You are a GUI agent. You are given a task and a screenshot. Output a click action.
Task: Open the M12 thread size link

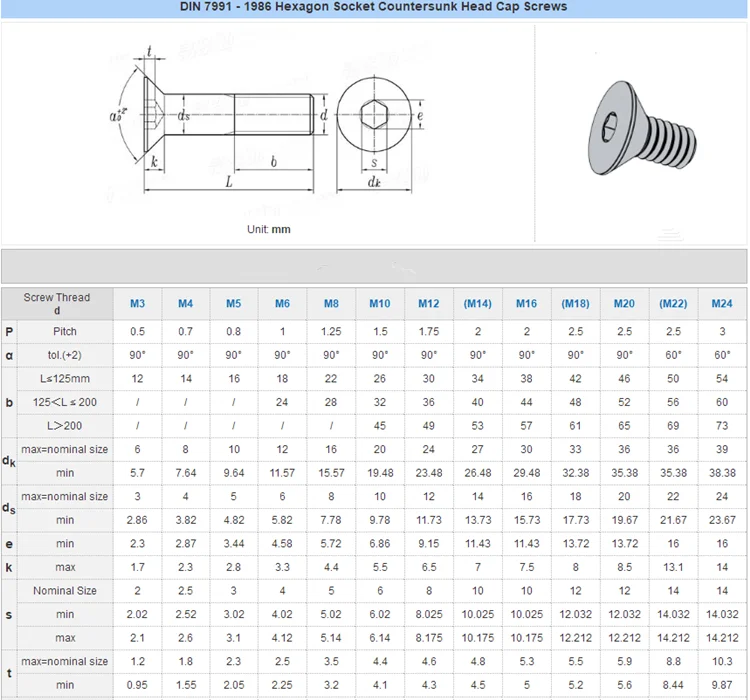[x=428, y=304]
